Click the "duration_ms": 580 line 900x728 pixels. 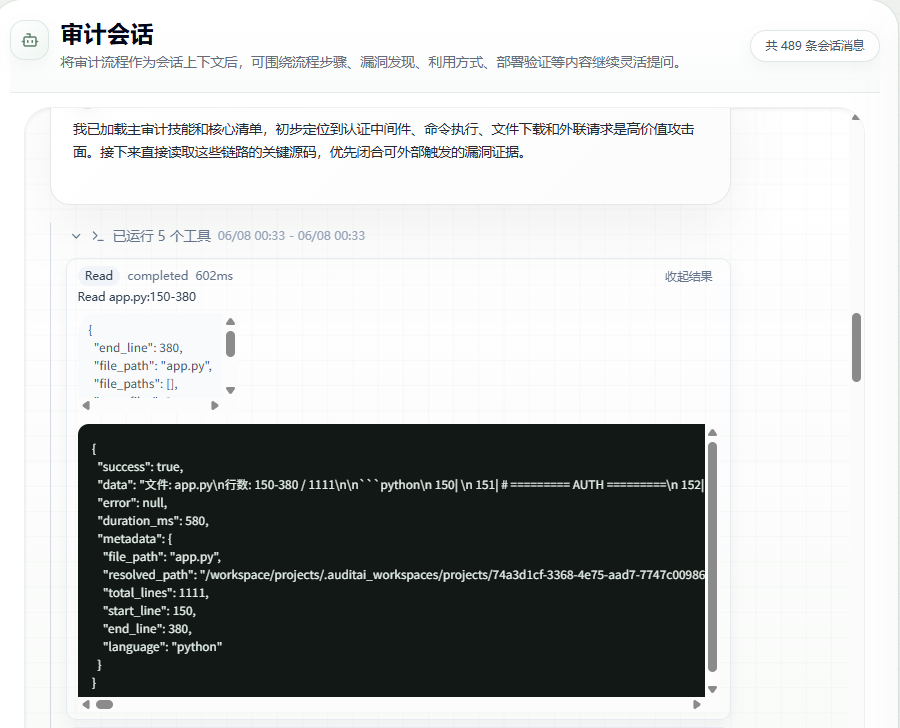pos(153,521)
